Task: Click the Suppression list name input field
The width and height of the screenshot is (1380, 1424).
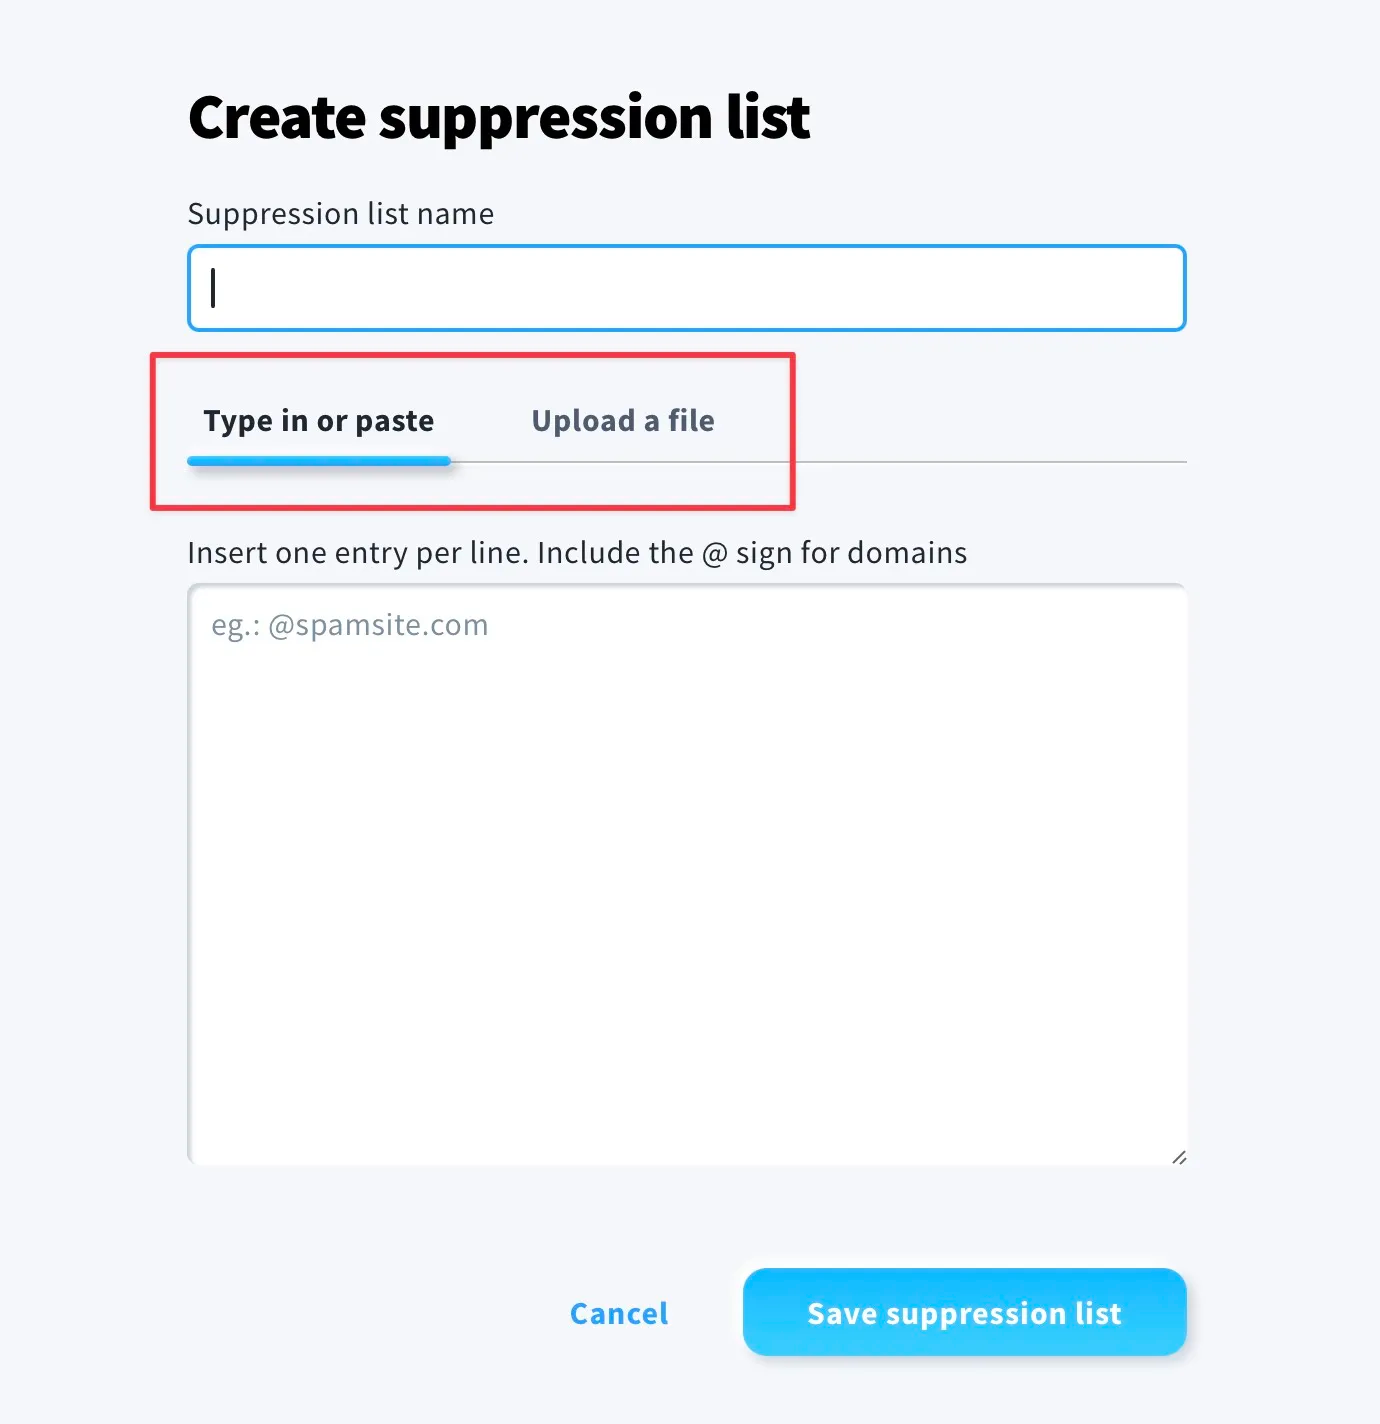Action: pyautogui.click(x=686, y=288)
